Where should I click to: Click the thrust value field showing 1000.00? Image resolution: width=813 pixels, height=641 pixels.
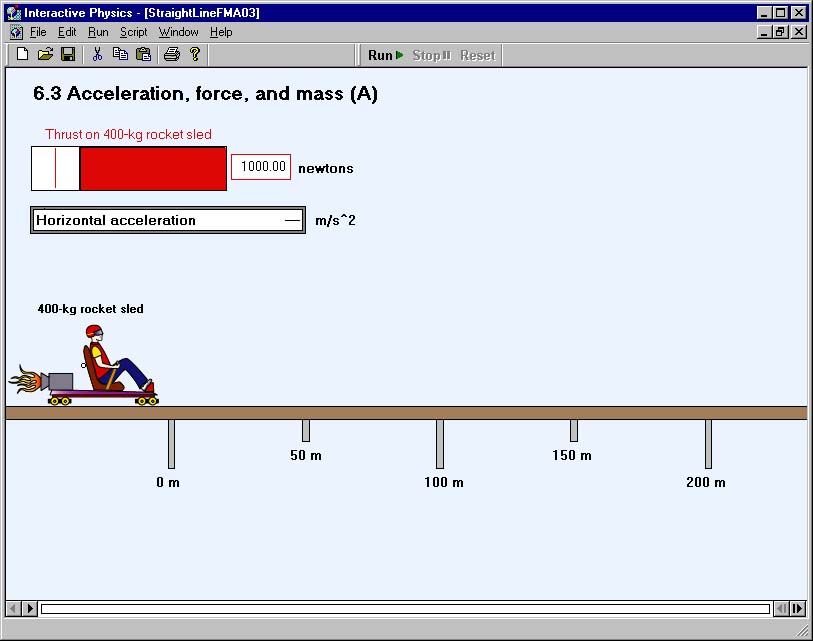(x=261, y=167)
